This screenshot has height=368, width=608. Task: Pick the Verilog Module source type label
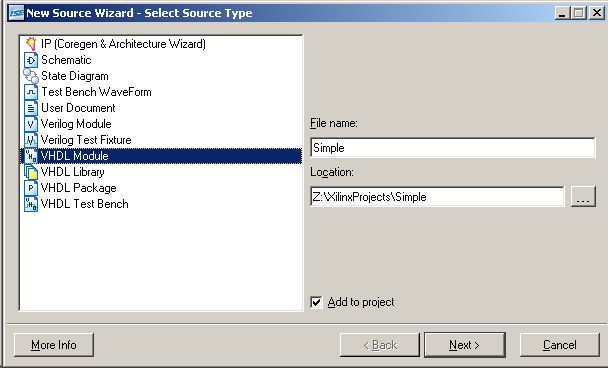pyautogui.click(x=76, y=124)
